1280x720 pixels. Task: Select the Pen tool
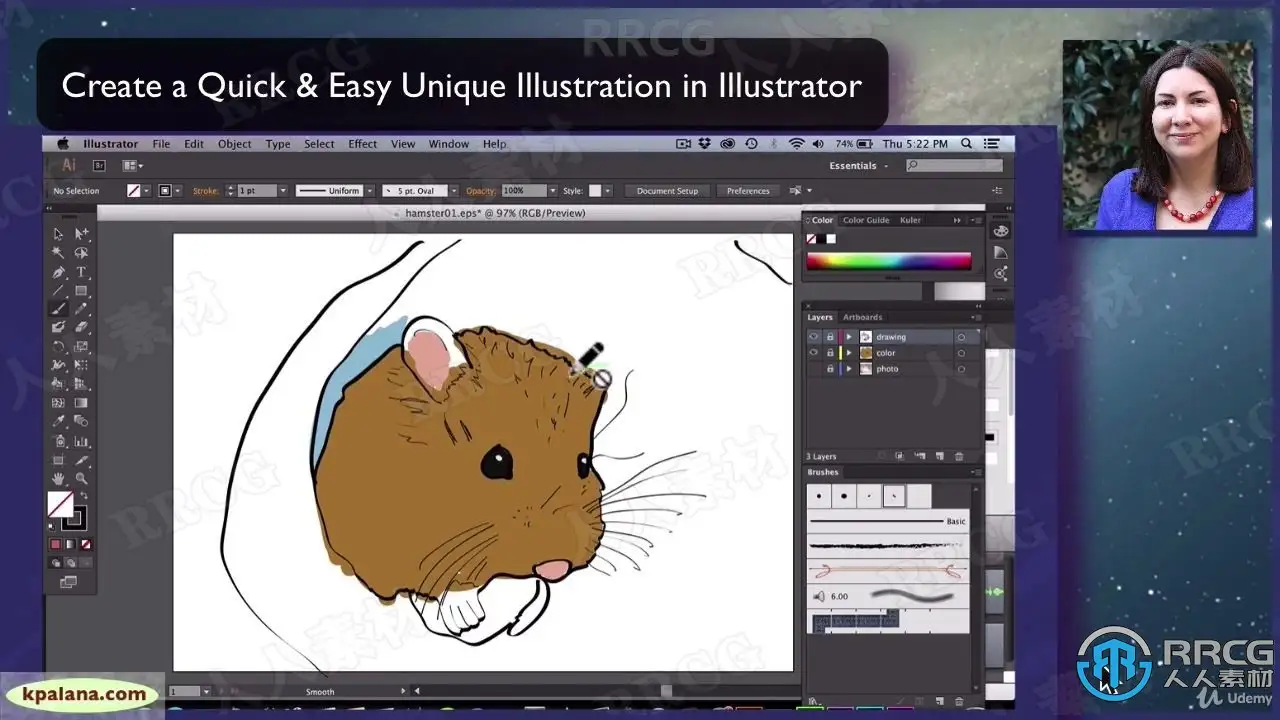tap(59, 272)
